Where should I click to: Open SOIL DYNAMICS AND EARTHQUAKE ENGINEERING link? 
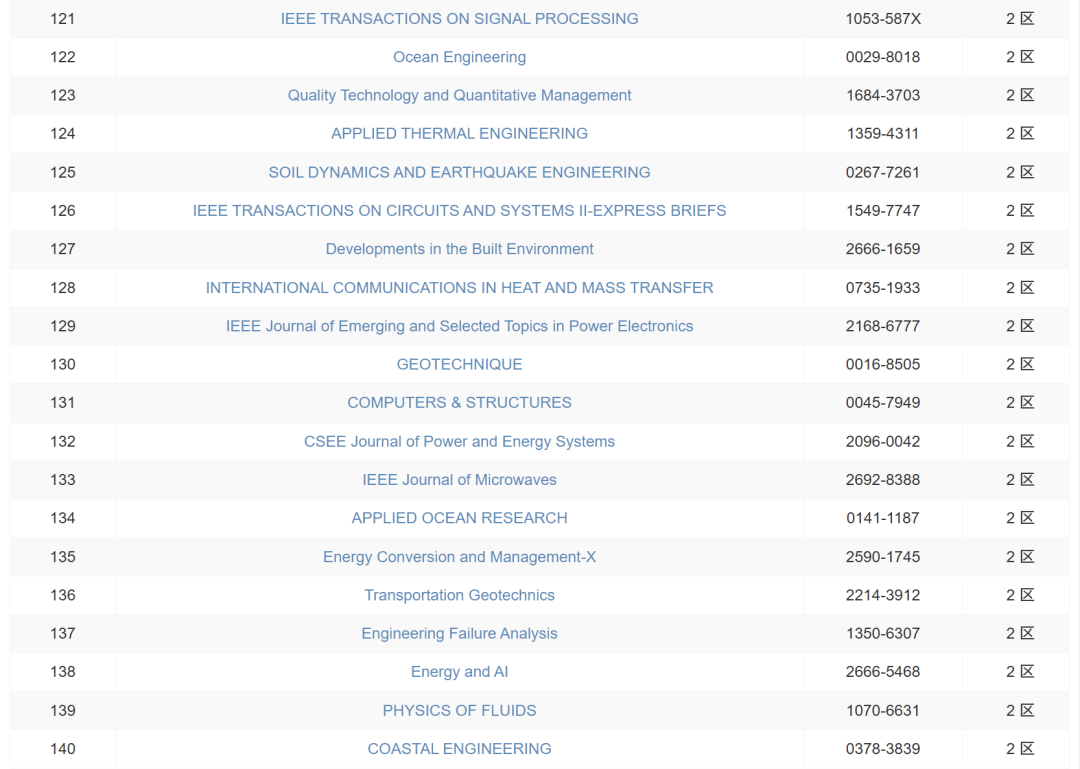coord(459,172)
